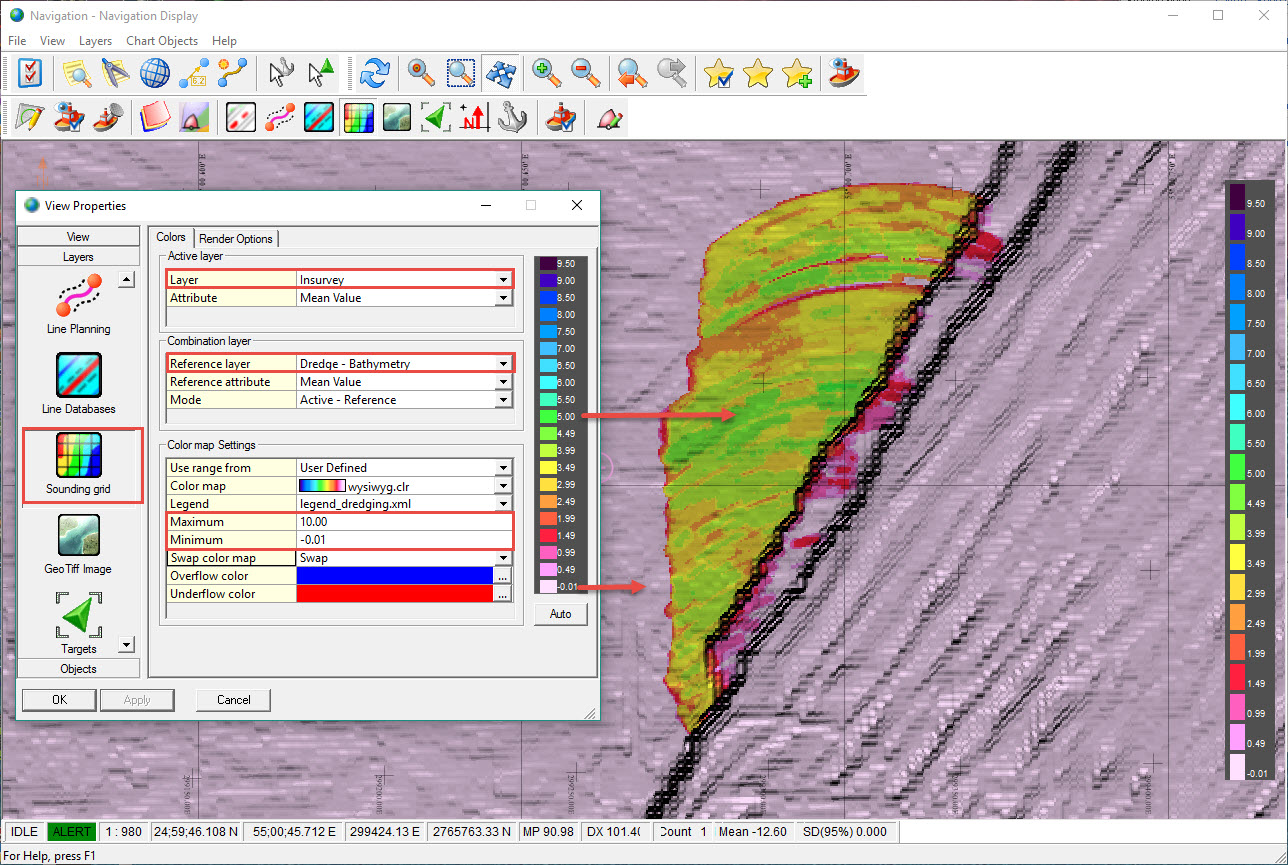Image resolution: width=1288 pixels, height=865 pixels.
Task: Select the zoom window tool
Action: 460,73
